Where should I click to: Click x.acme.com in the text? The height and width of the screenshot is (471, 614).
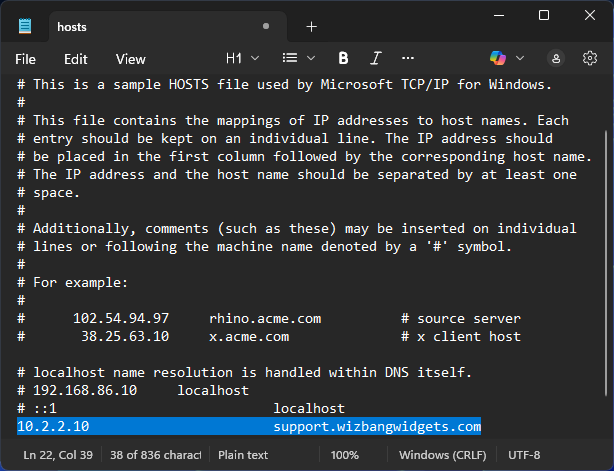click(249, 336)
